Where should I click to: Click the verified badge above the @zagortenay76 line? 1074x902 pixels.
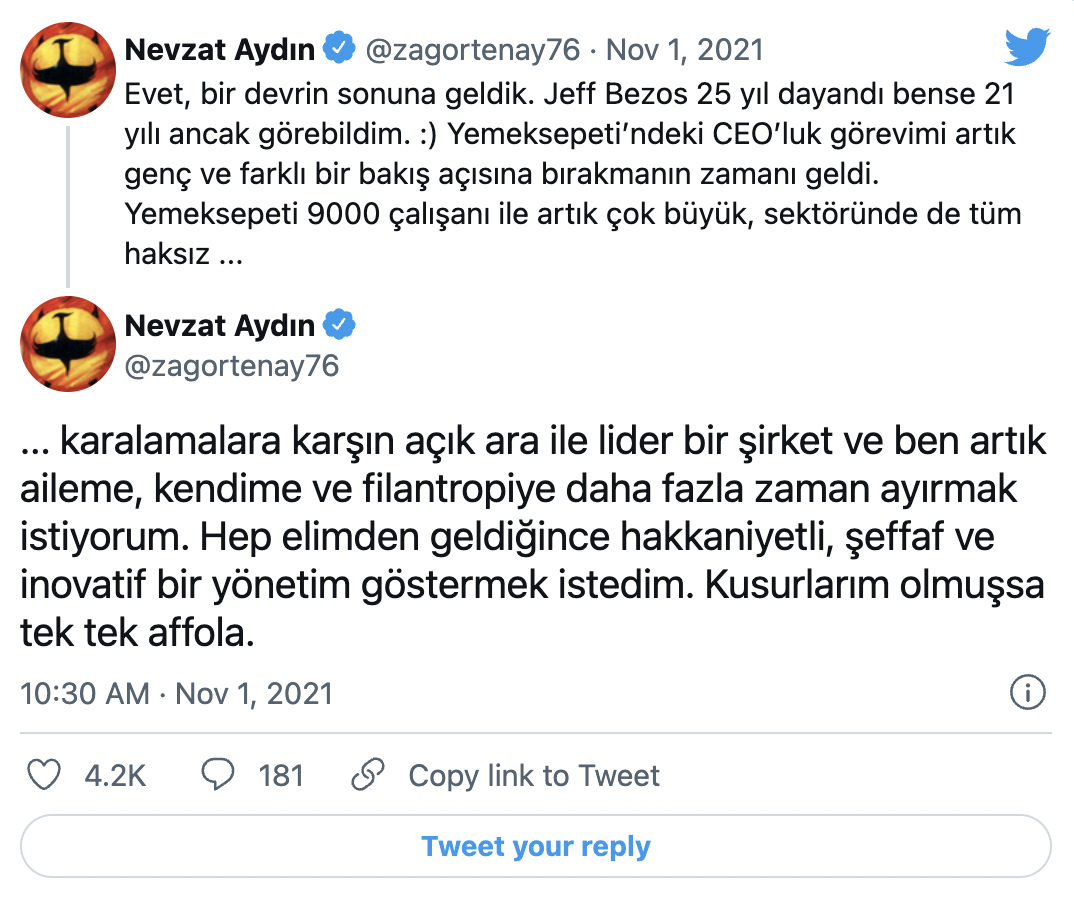tap(342, 325)
